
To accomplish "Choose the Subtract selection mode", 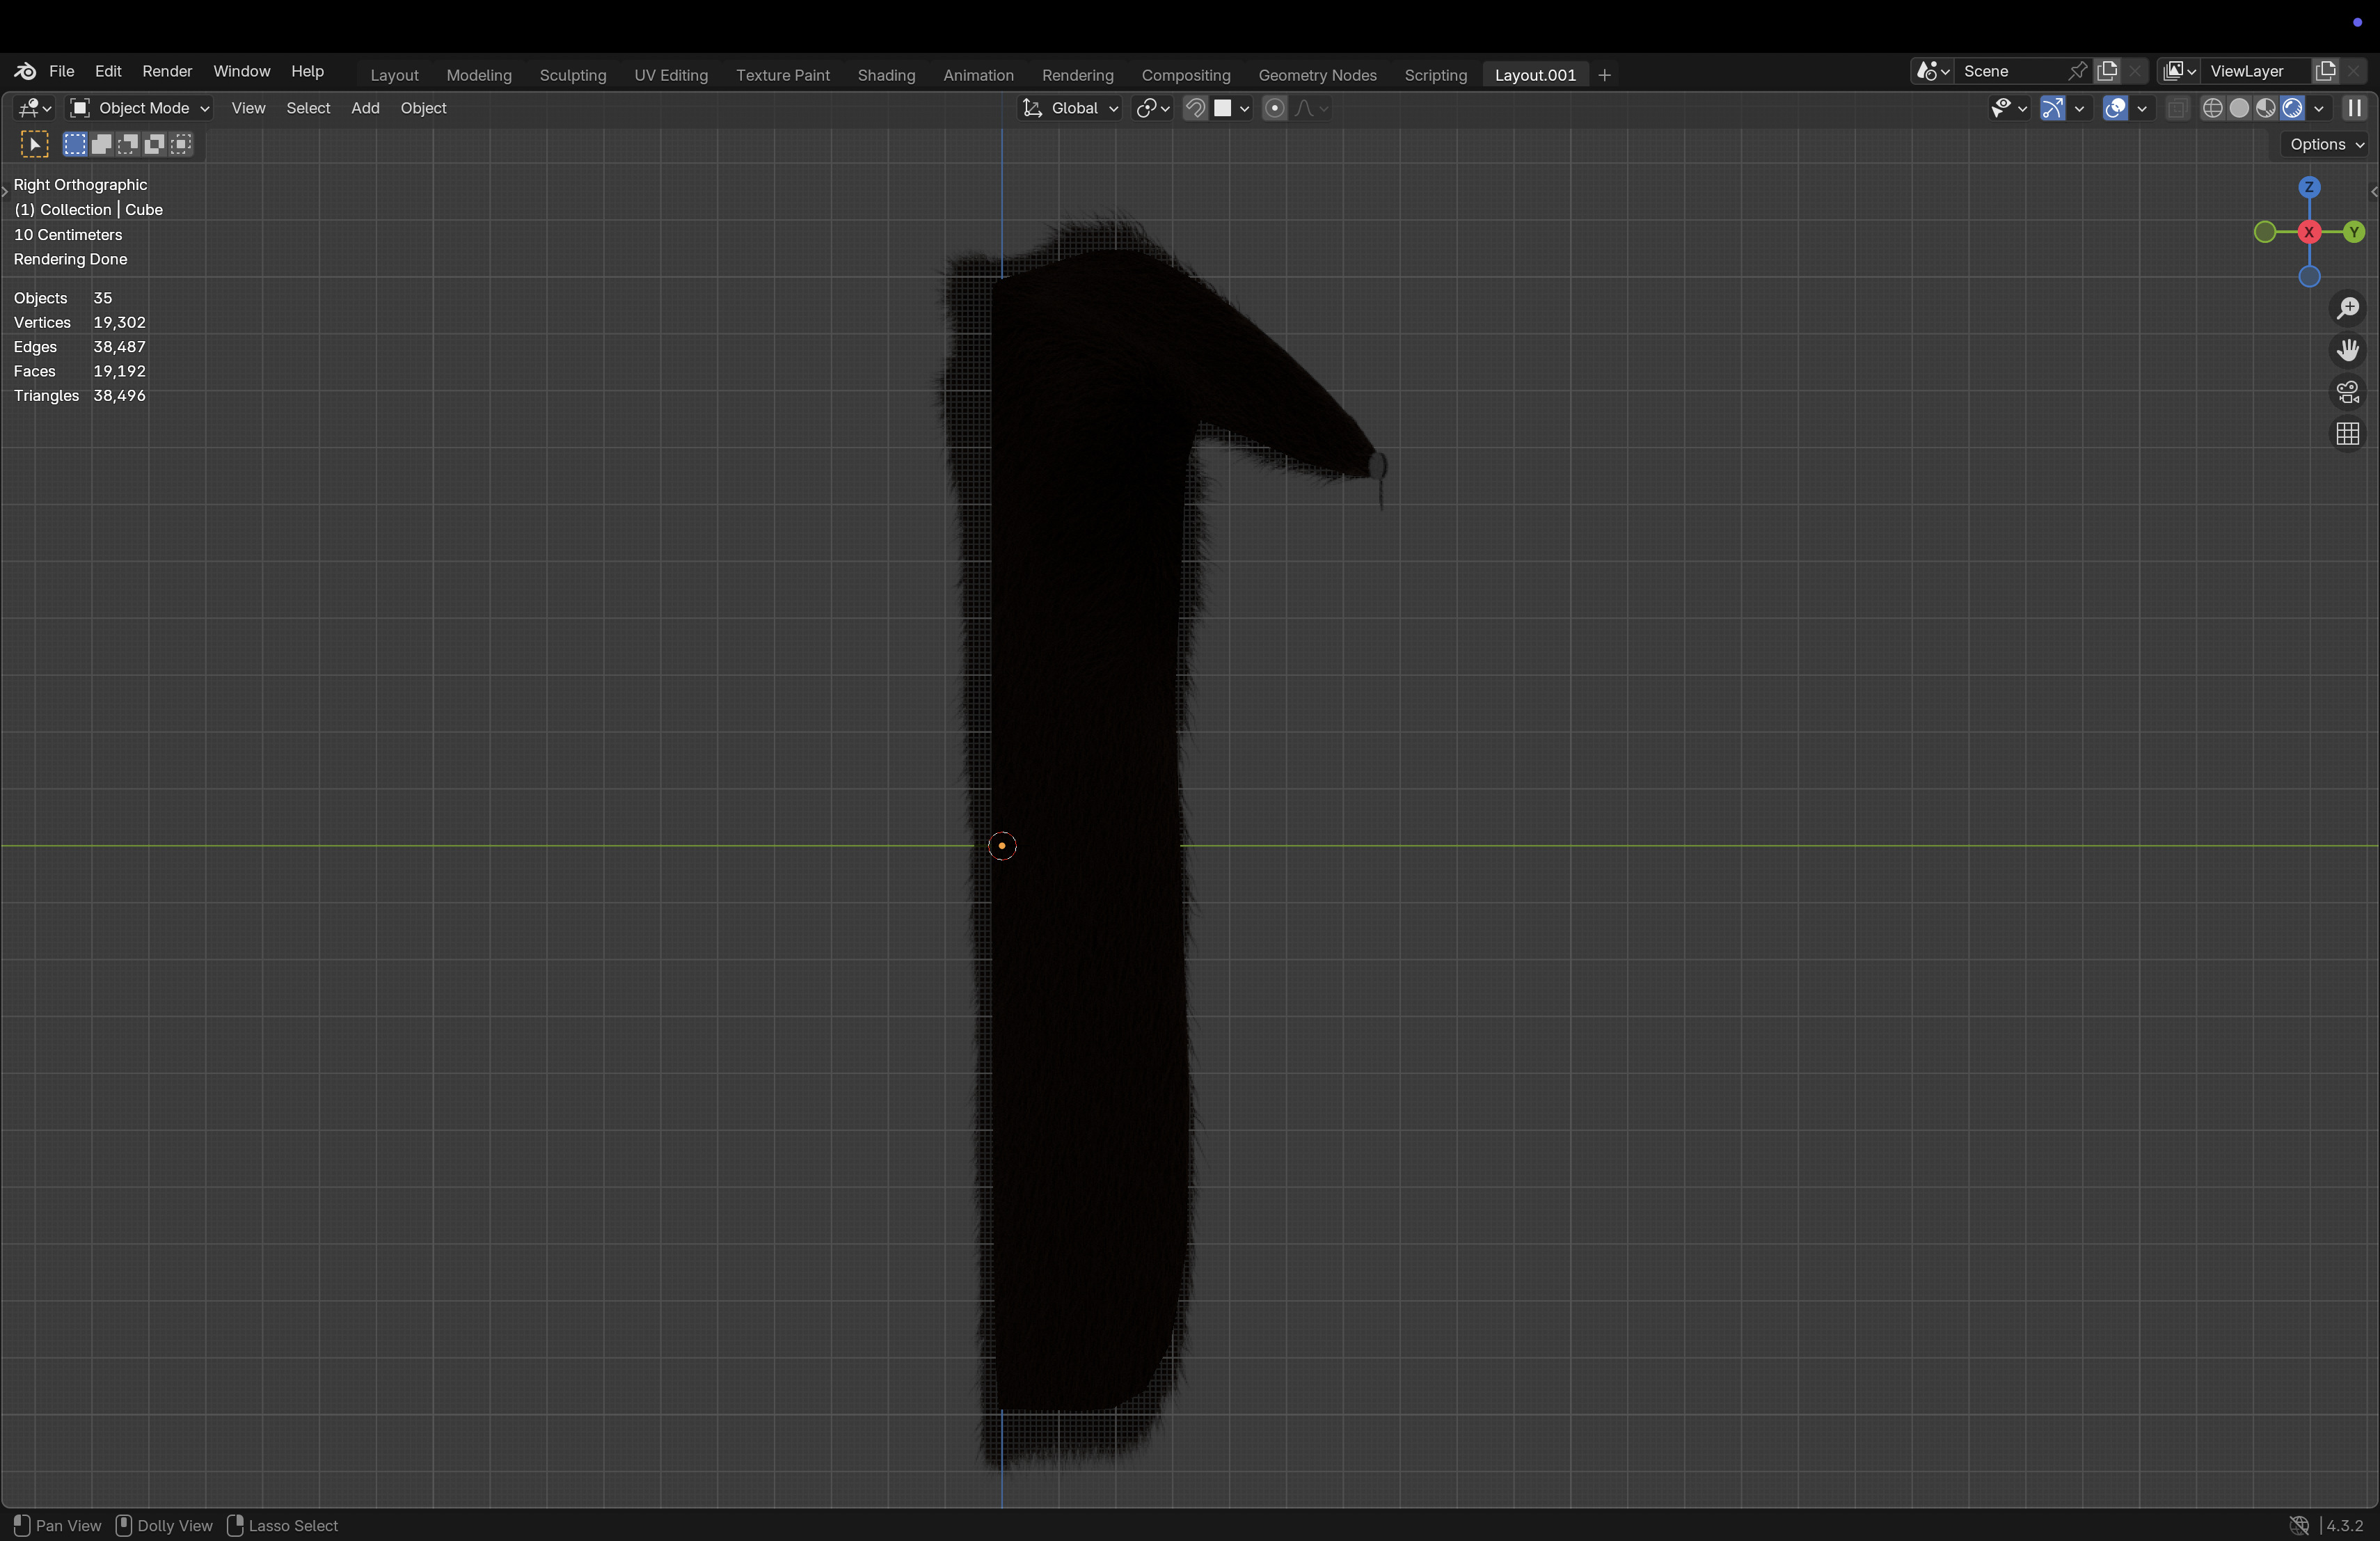I will pyautogui.click(x=128, y=144).
